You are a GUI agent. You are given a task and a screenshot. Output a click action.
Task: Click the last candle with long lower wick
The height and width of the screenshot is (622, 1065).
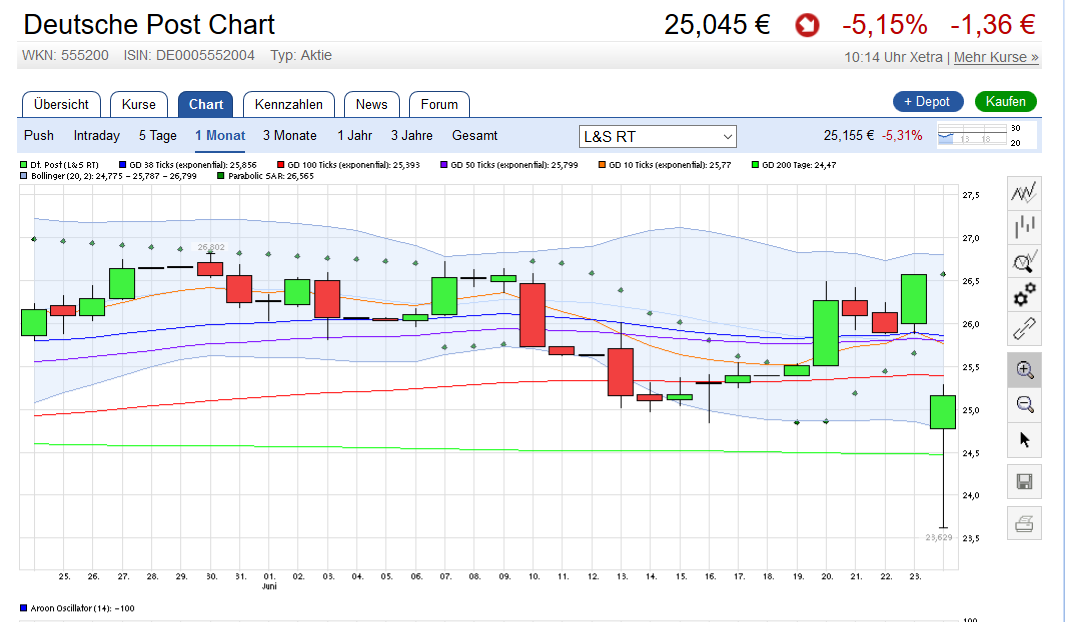[x=943, y=412]
